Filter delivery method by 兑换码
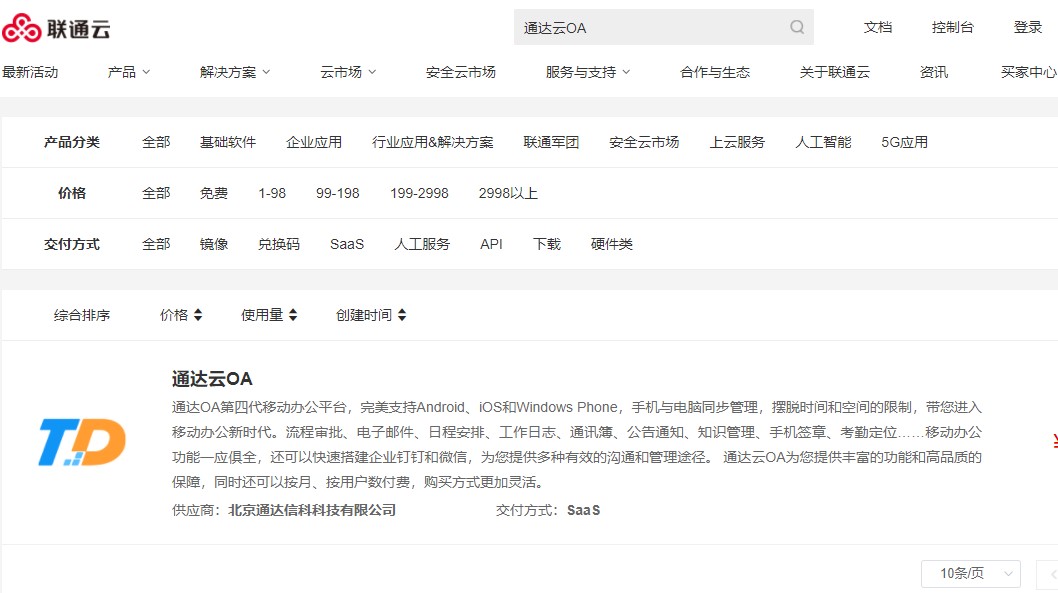The image size is (1058, 593). click(279, 244)
